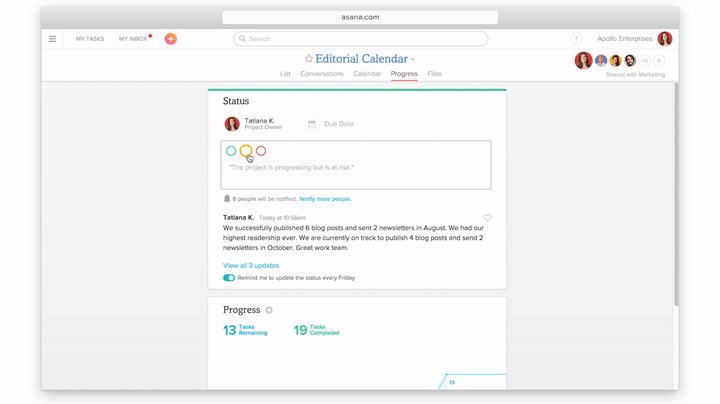
Task: Click the Due Date calendar icon
Action: 312,124
